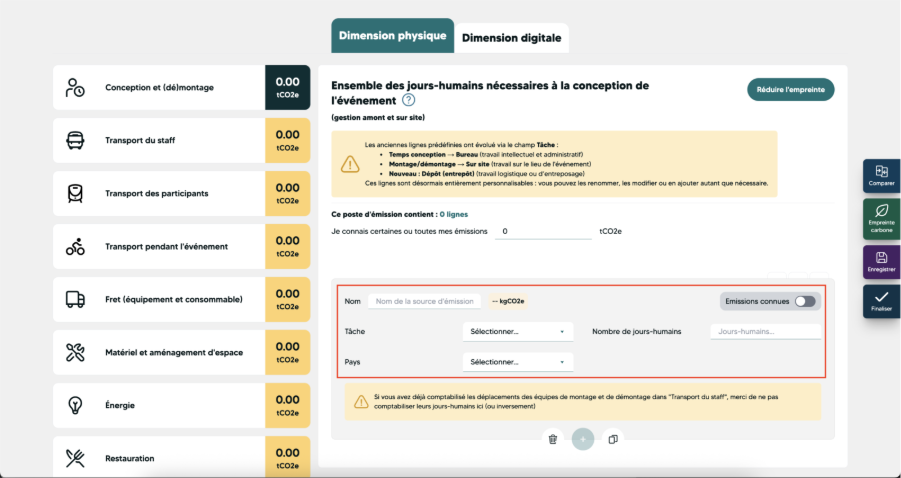Click the help question mark icon
This screenshot has width=901, height=478.
coord(408,101)
